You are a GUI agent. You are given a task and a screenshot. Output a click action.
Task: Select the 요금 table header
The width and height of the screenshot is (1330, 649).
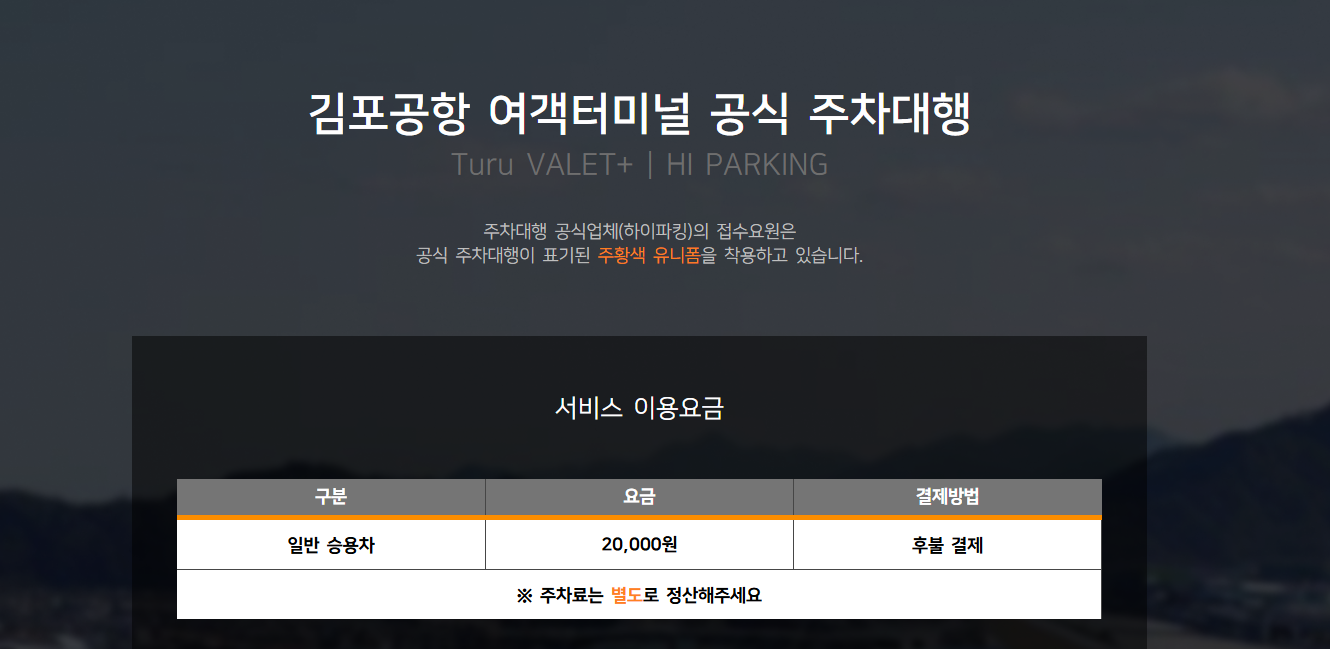[x=638, y=497]
